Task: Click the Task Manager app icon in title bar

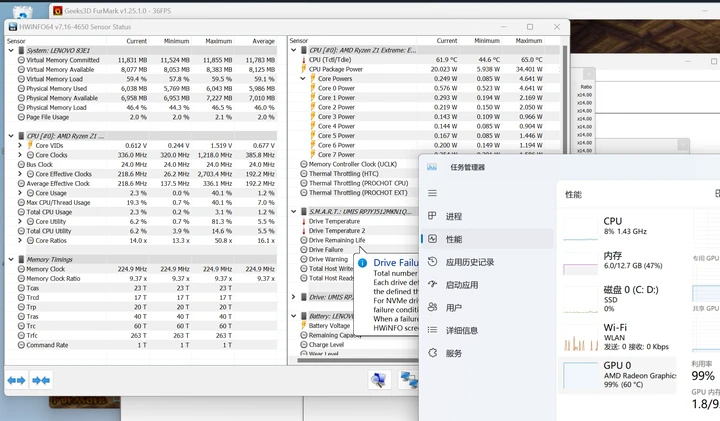Action: (x=432, y=167)
